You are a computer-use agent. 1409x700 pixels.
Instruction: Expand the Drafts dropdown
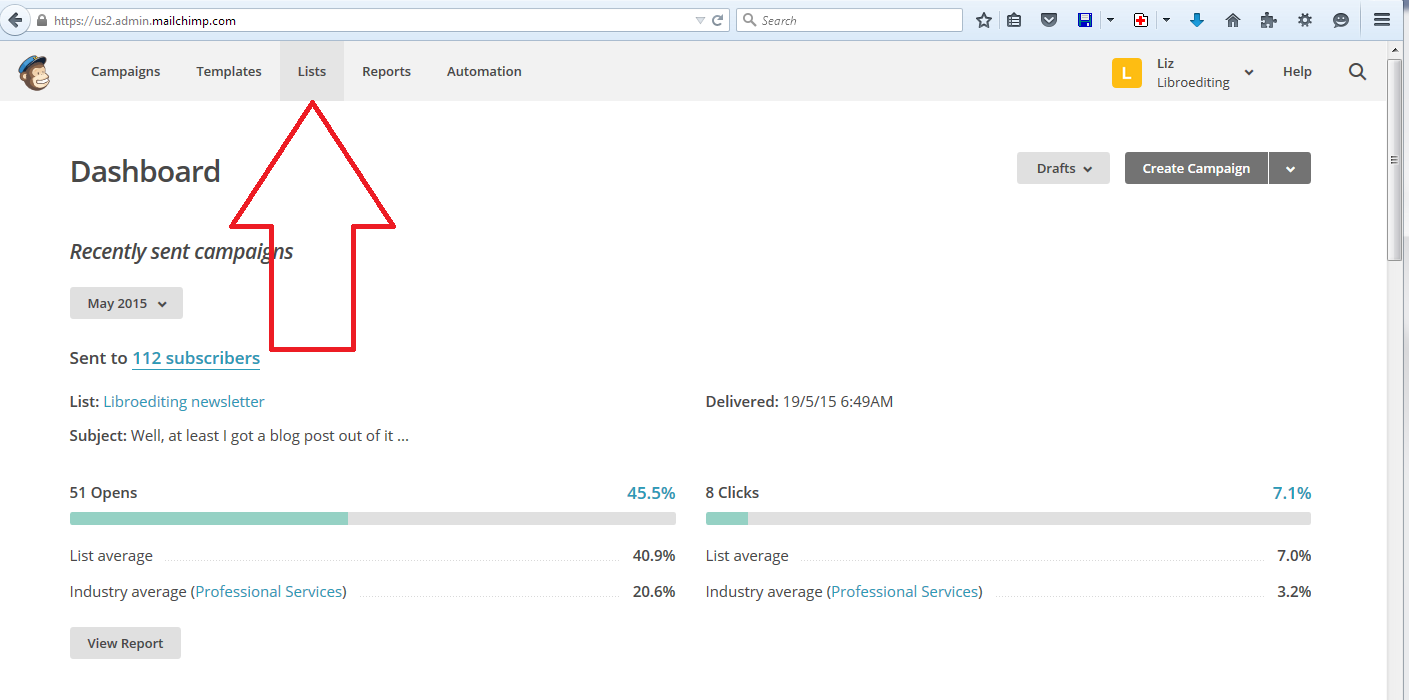coord(1063,168)
